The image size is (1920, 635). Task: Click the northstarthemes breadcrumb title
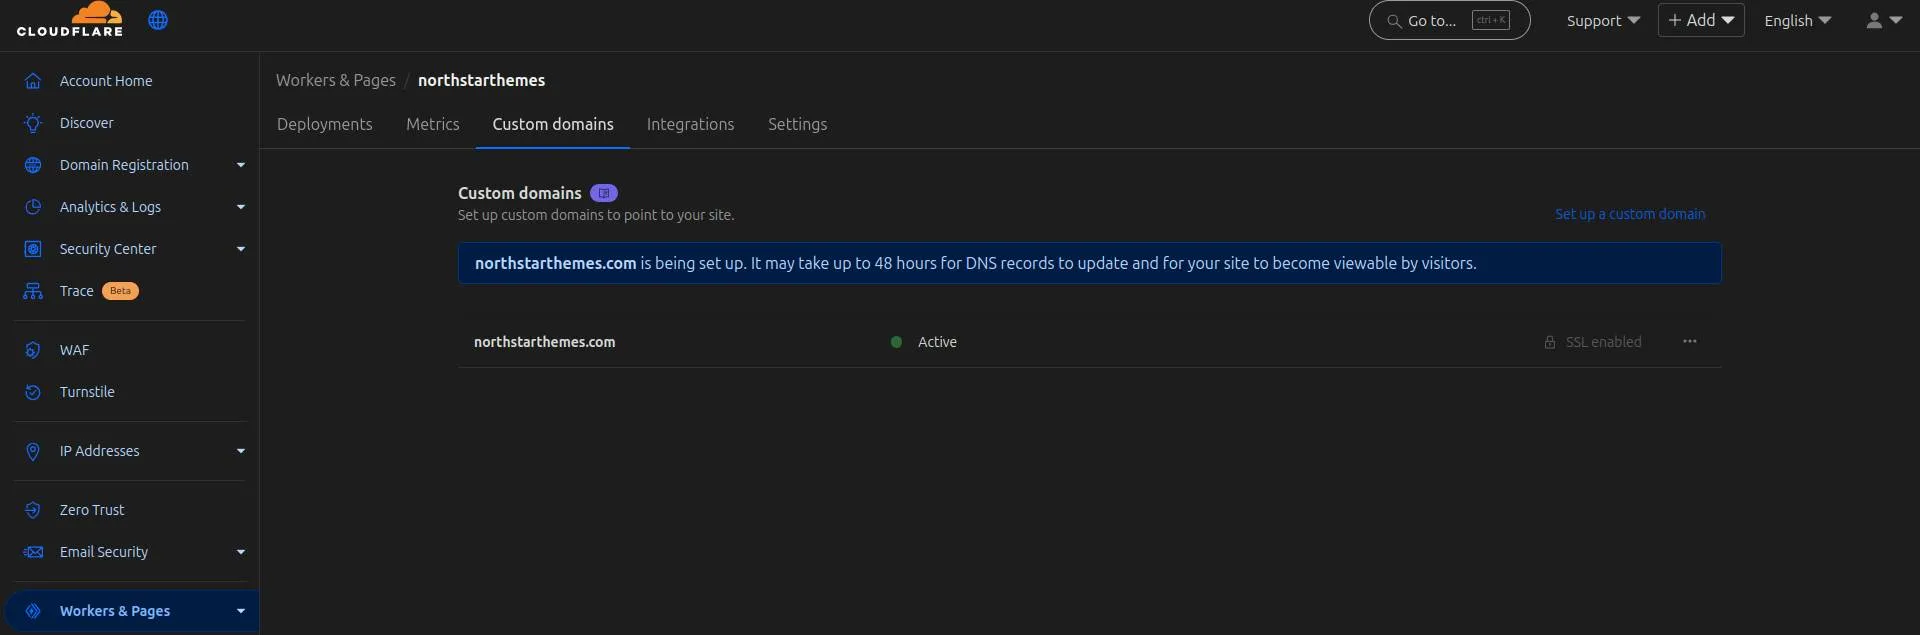tap(481, 80)
